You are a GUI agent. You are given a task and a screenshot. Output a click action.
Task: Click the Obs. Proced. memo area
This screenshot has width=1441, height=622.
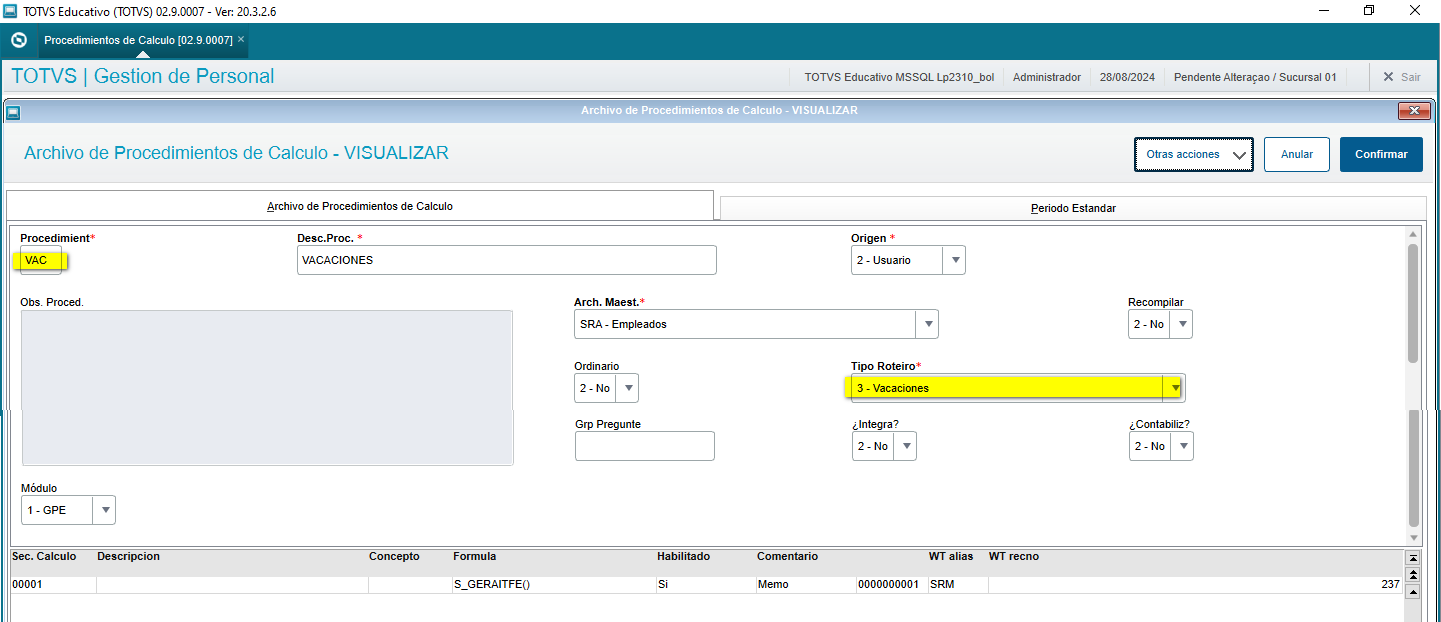click(x=266, y=388)
